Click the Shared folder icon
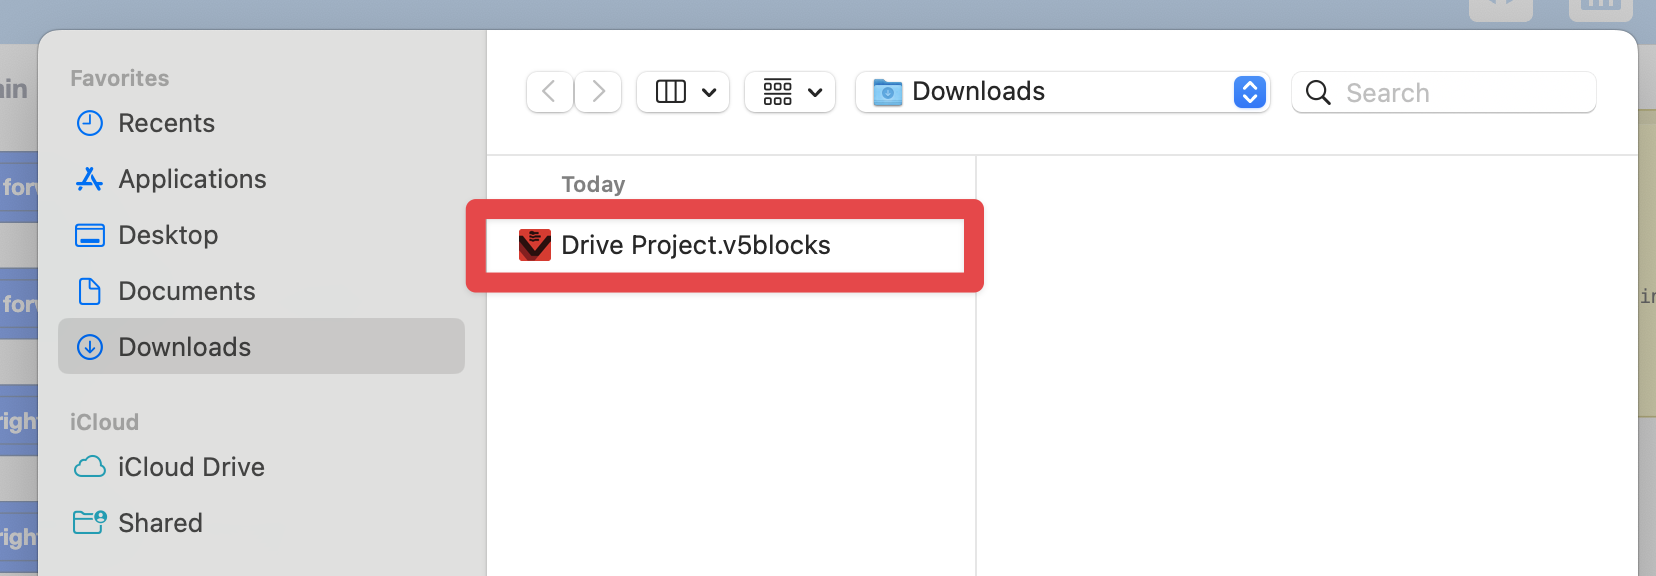 (90, 522)
